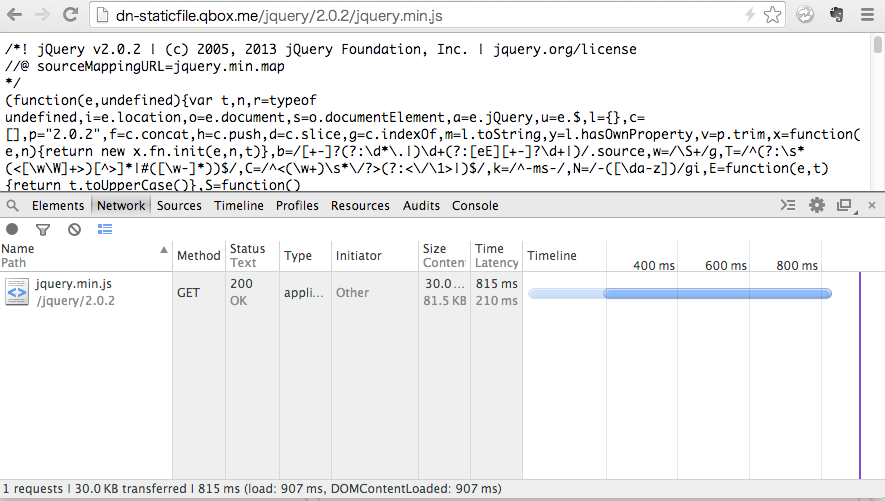885x501 pixels.
Task: Click the 210 ms latency value
Action: tap(497, 301)
